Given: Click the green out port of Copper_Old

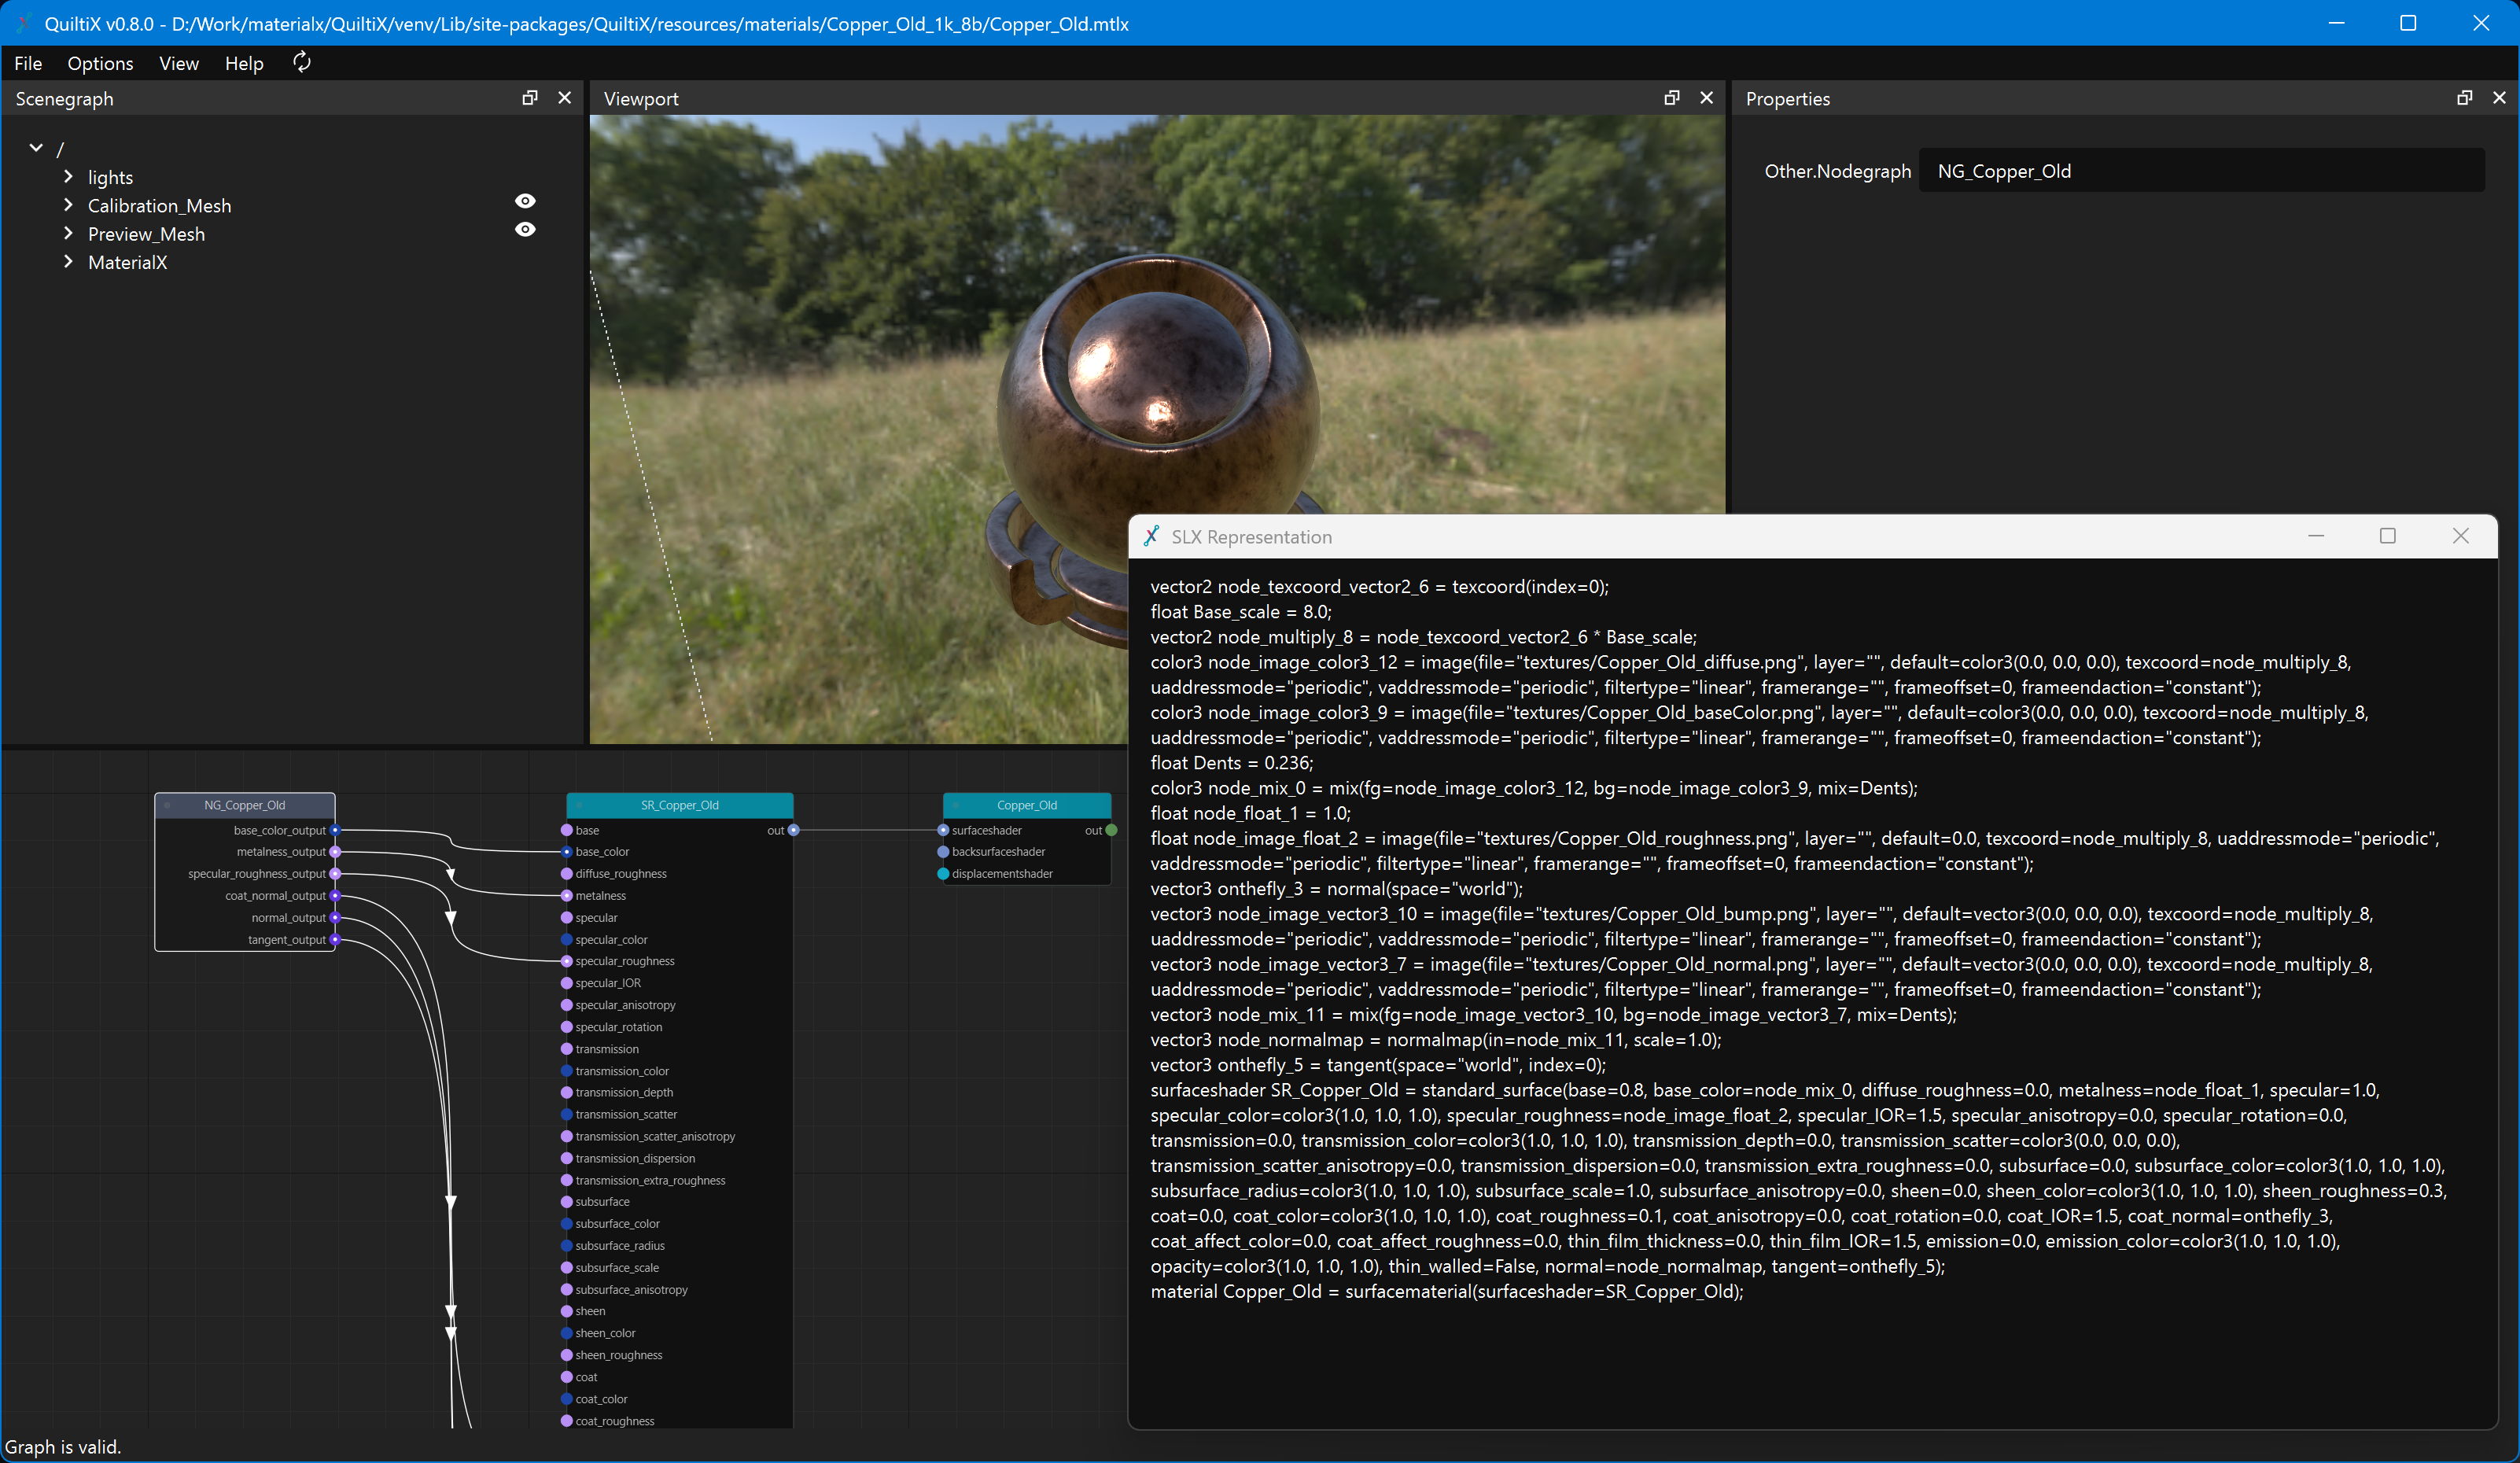Looking at the screenshot, I should pos(1111,830).
